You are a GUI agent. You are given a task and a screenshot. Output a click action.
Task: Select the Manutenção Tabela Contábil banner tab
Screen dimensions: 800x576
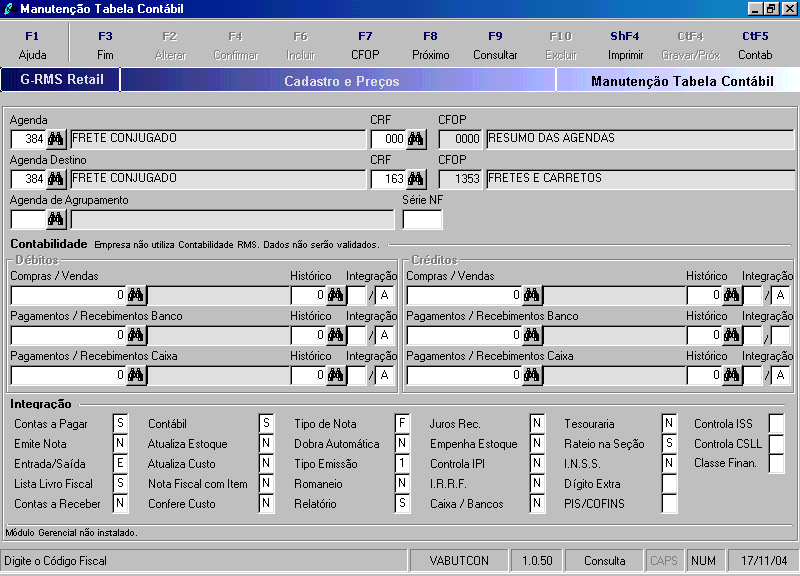coord(677,81)
